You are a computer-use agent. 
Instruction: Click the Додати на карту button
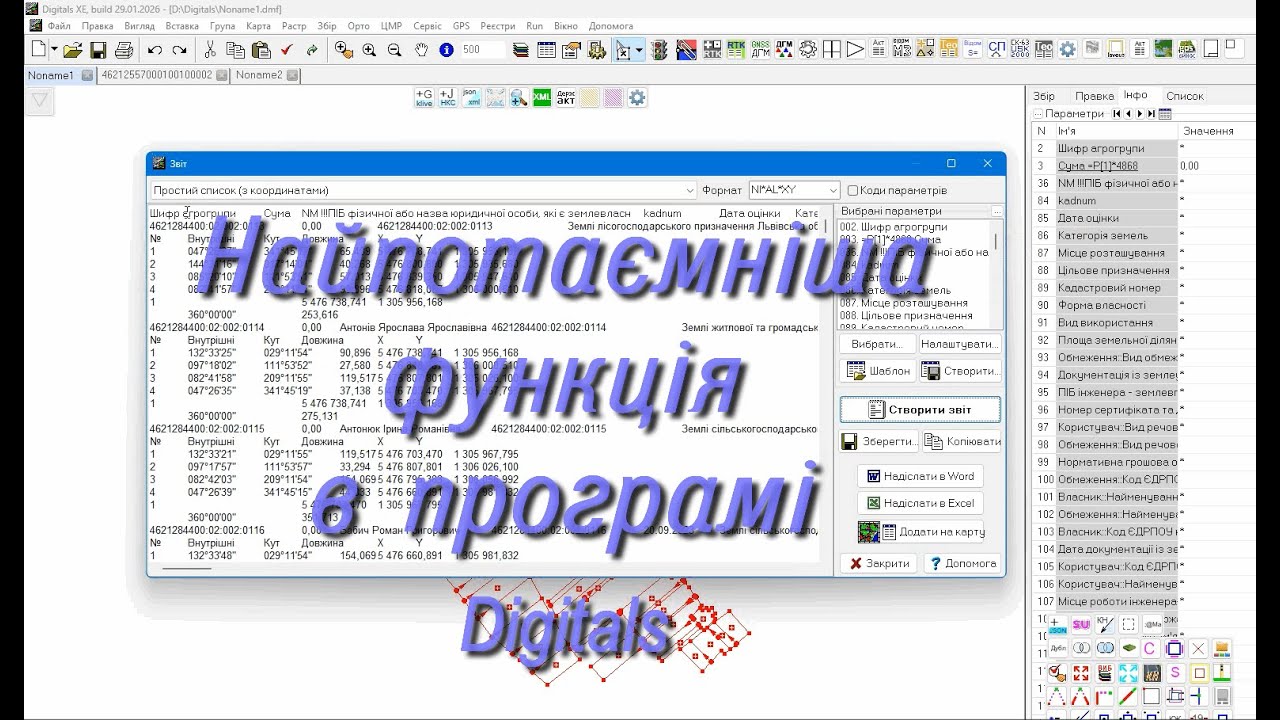click(x=920, y=531)
